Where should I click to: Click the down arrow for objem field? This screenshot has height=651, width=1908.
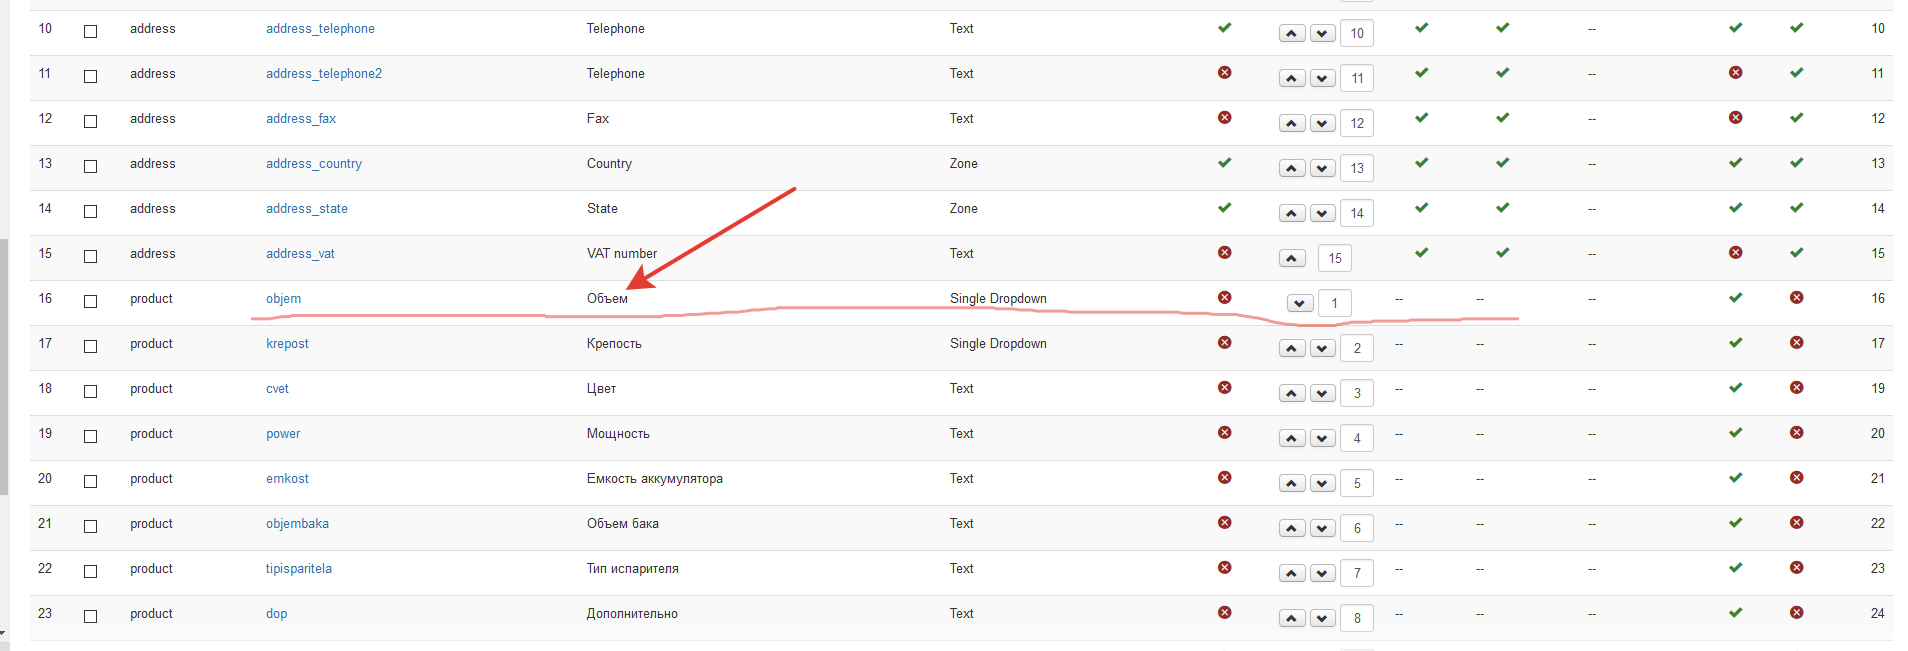tap(1300, 303)
